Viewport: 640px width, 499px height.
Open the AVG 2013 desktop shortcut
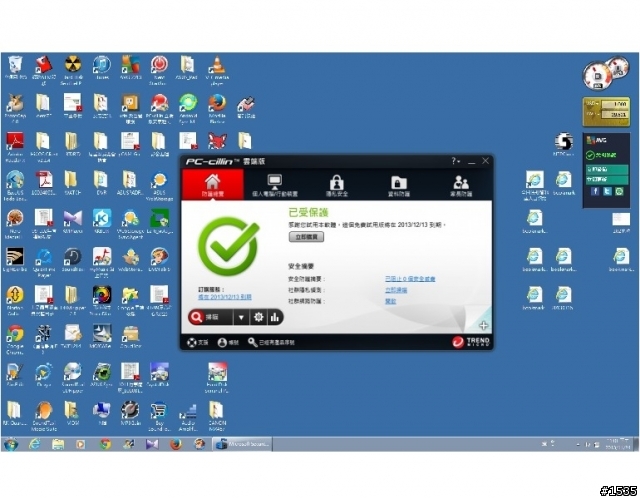click(131, 68)
